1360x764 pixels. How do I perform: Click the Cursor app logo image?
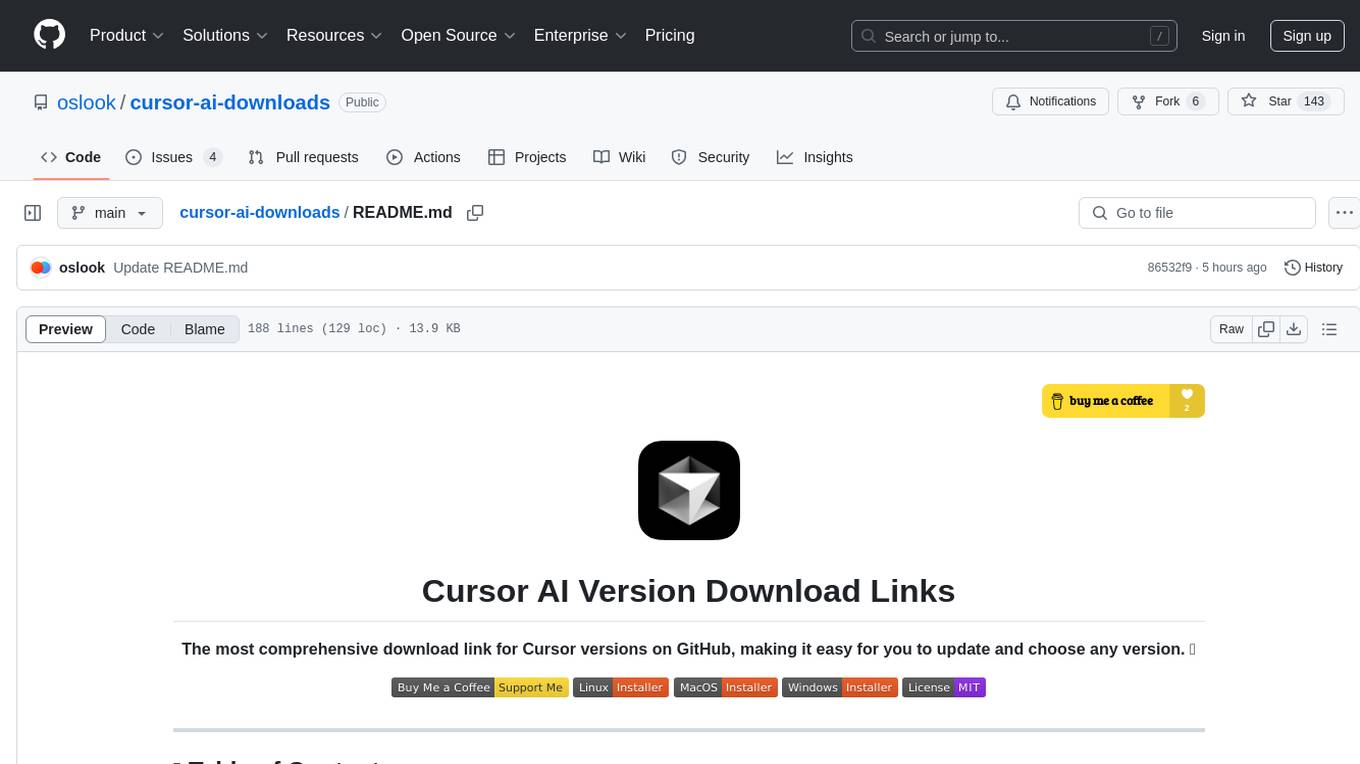[688, 490]
